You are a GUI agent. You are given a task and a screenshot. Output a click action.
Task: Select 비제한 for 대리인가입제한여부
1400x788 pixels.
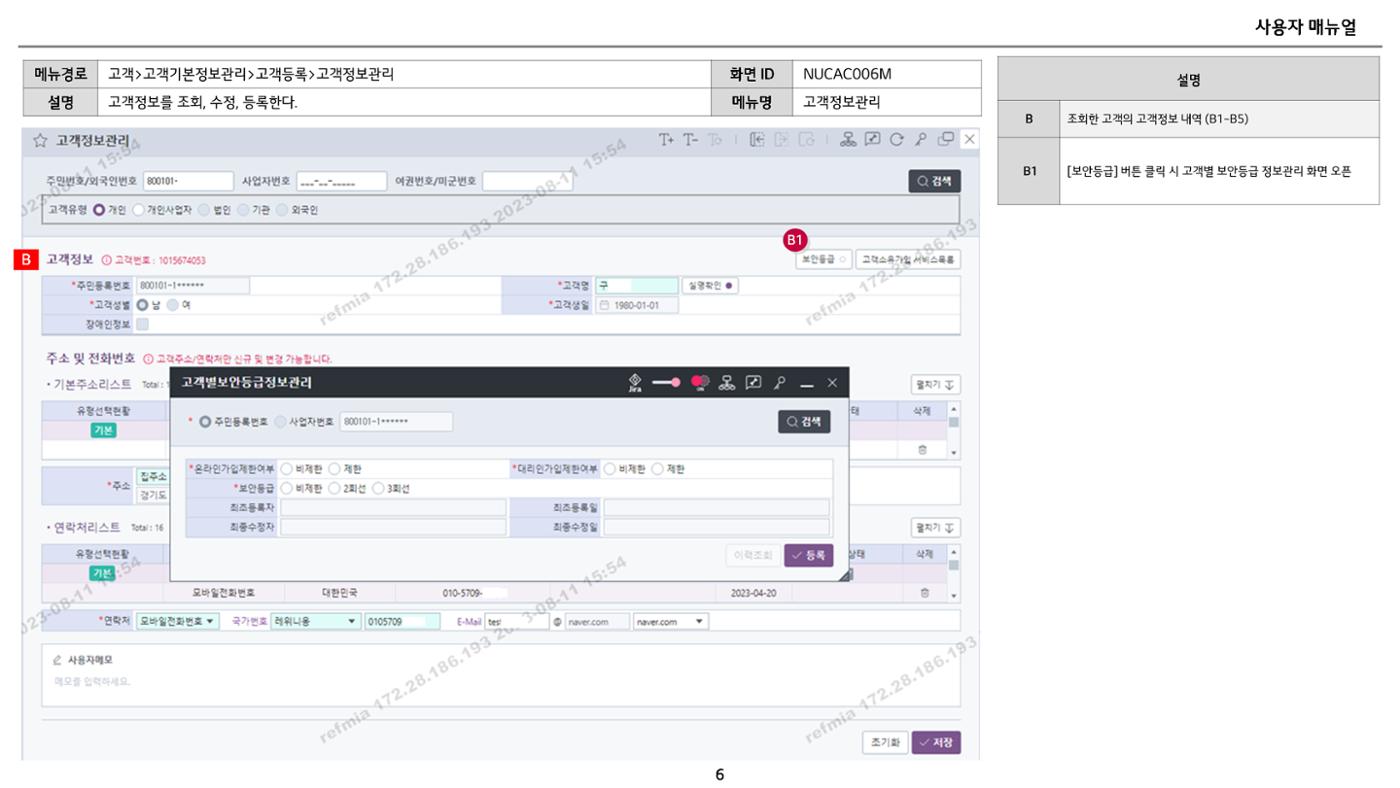[609, 469]
